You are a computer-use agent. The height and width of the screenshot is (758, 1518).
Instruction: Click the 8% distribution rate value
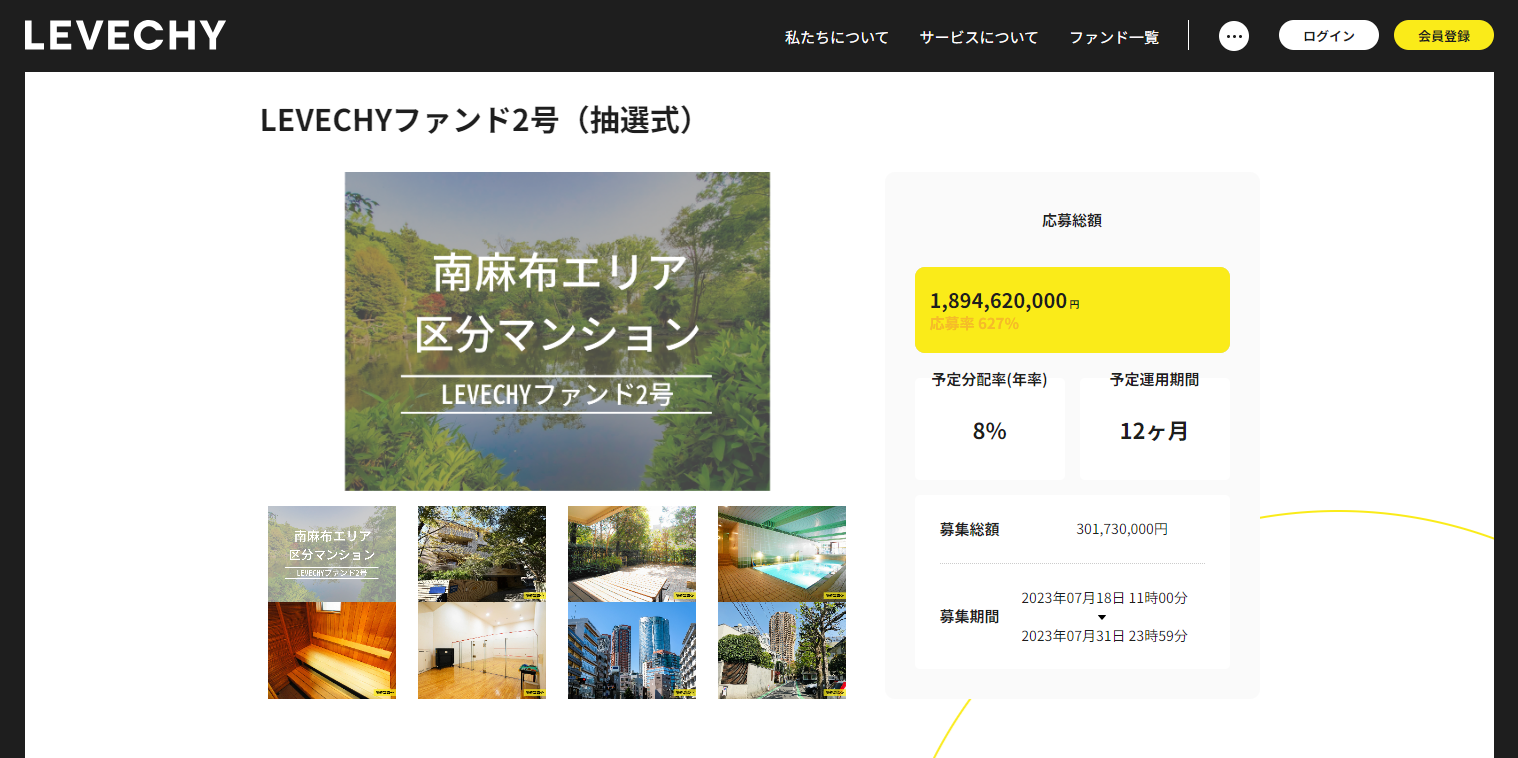tap(990, 431)
